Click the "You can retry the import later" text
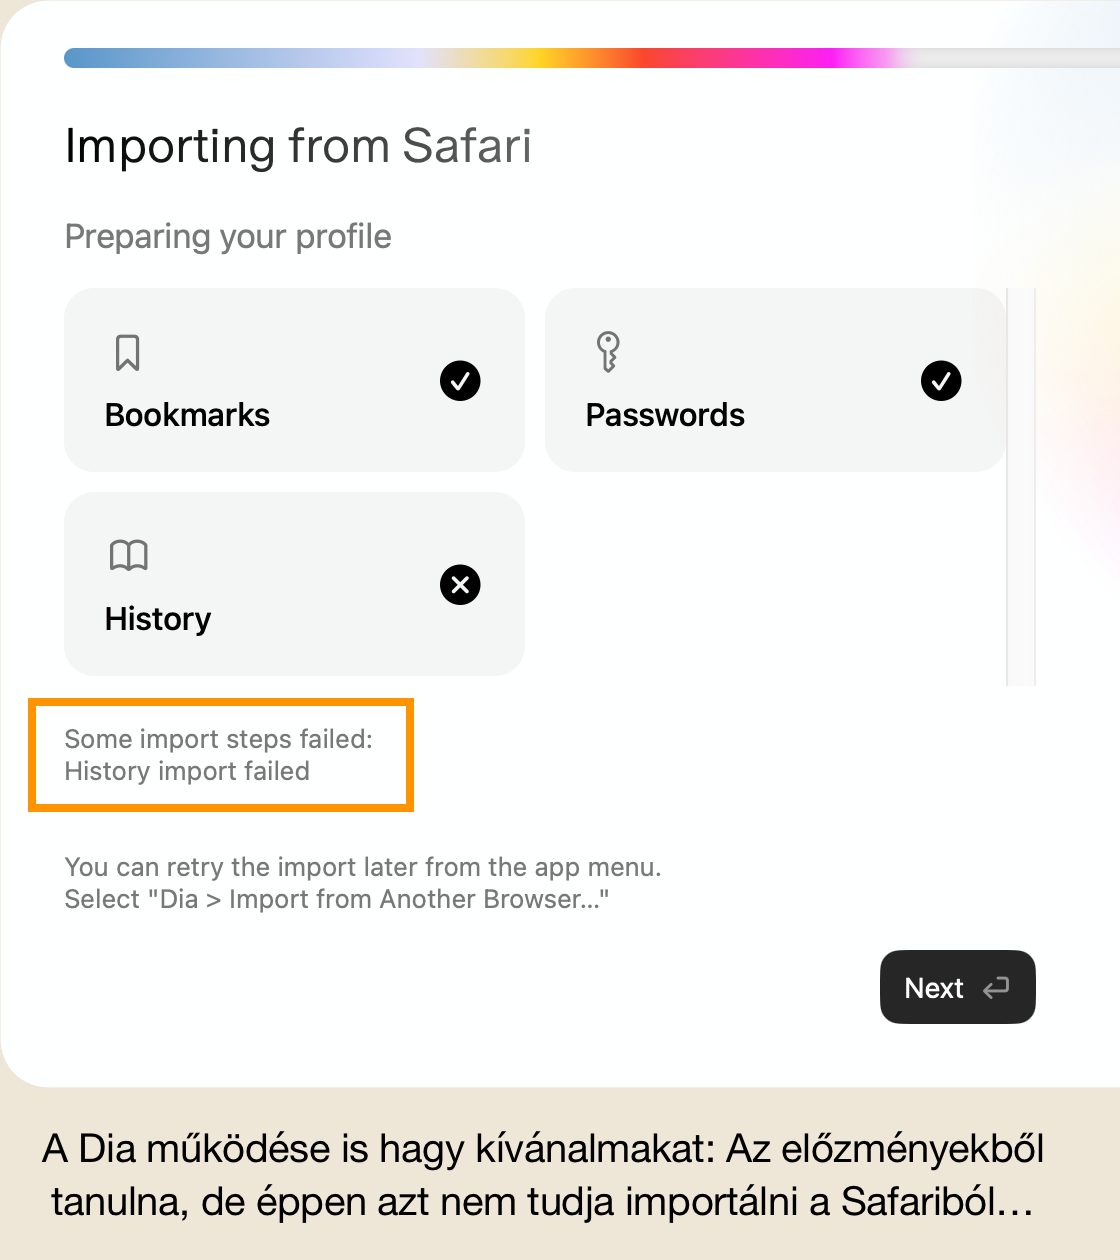1120x1260 pixels. pyautogui.click(x=363, y=867)
